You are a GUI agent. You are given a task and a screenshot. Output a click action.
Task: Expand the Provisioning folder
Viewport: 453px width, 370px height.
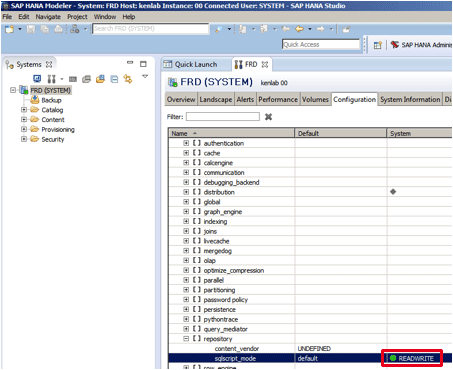pos(24,129)
